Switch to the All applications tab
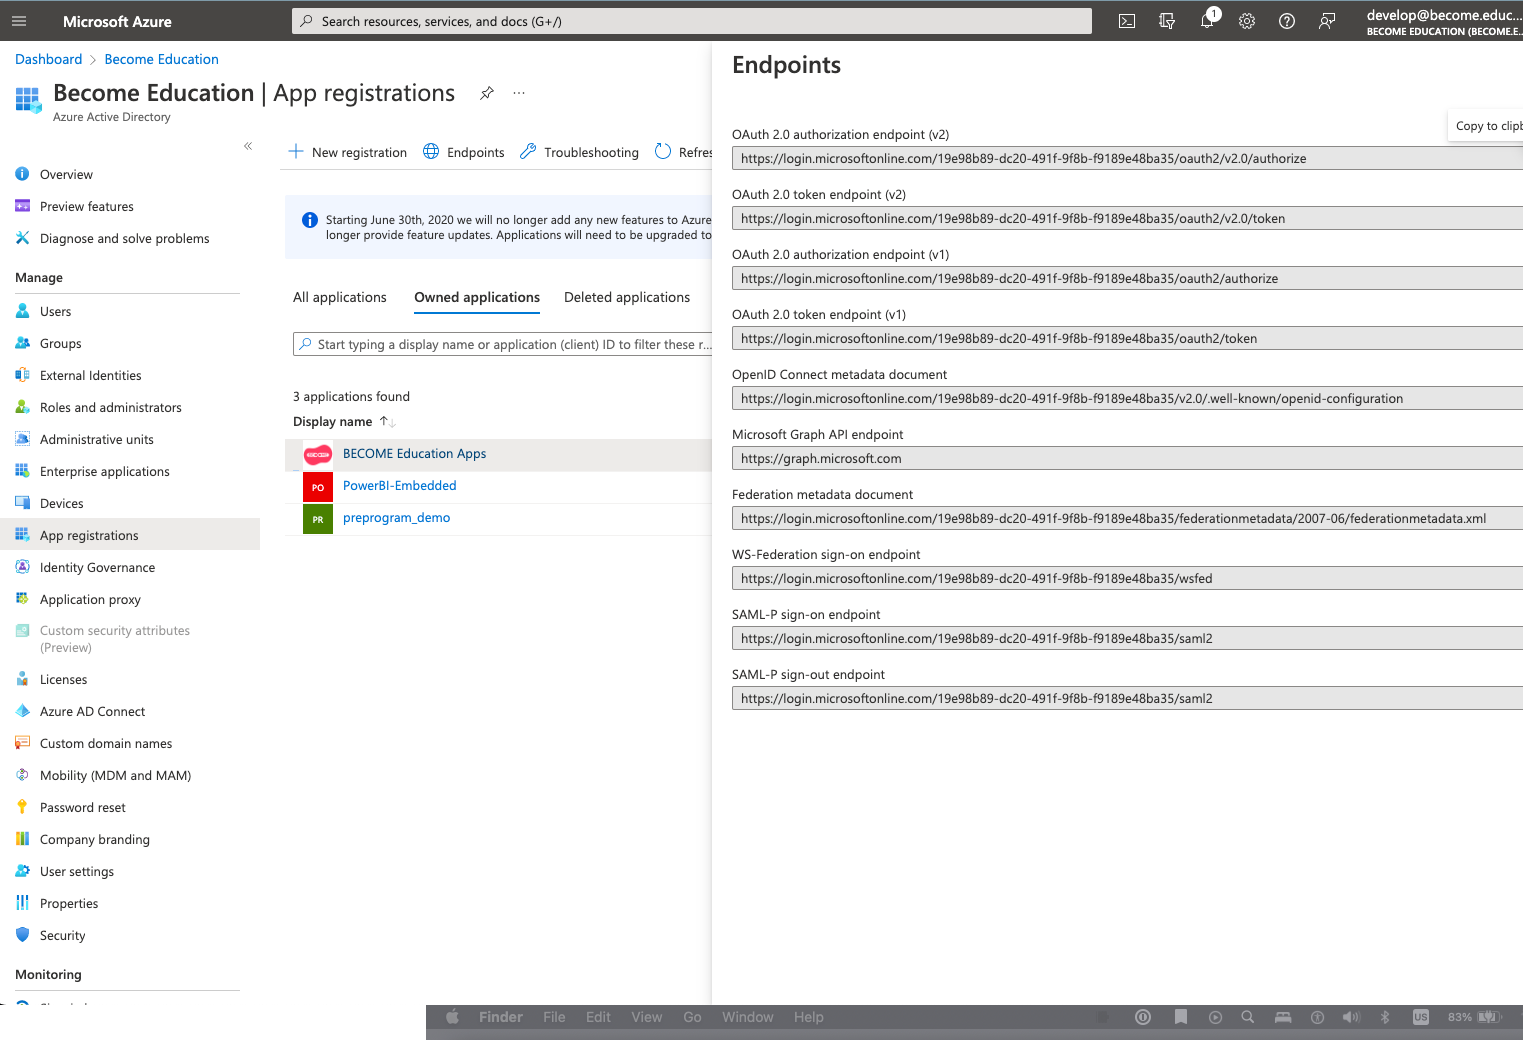Viewport: 1523px width, 1040px height. (x=339, y=297)
